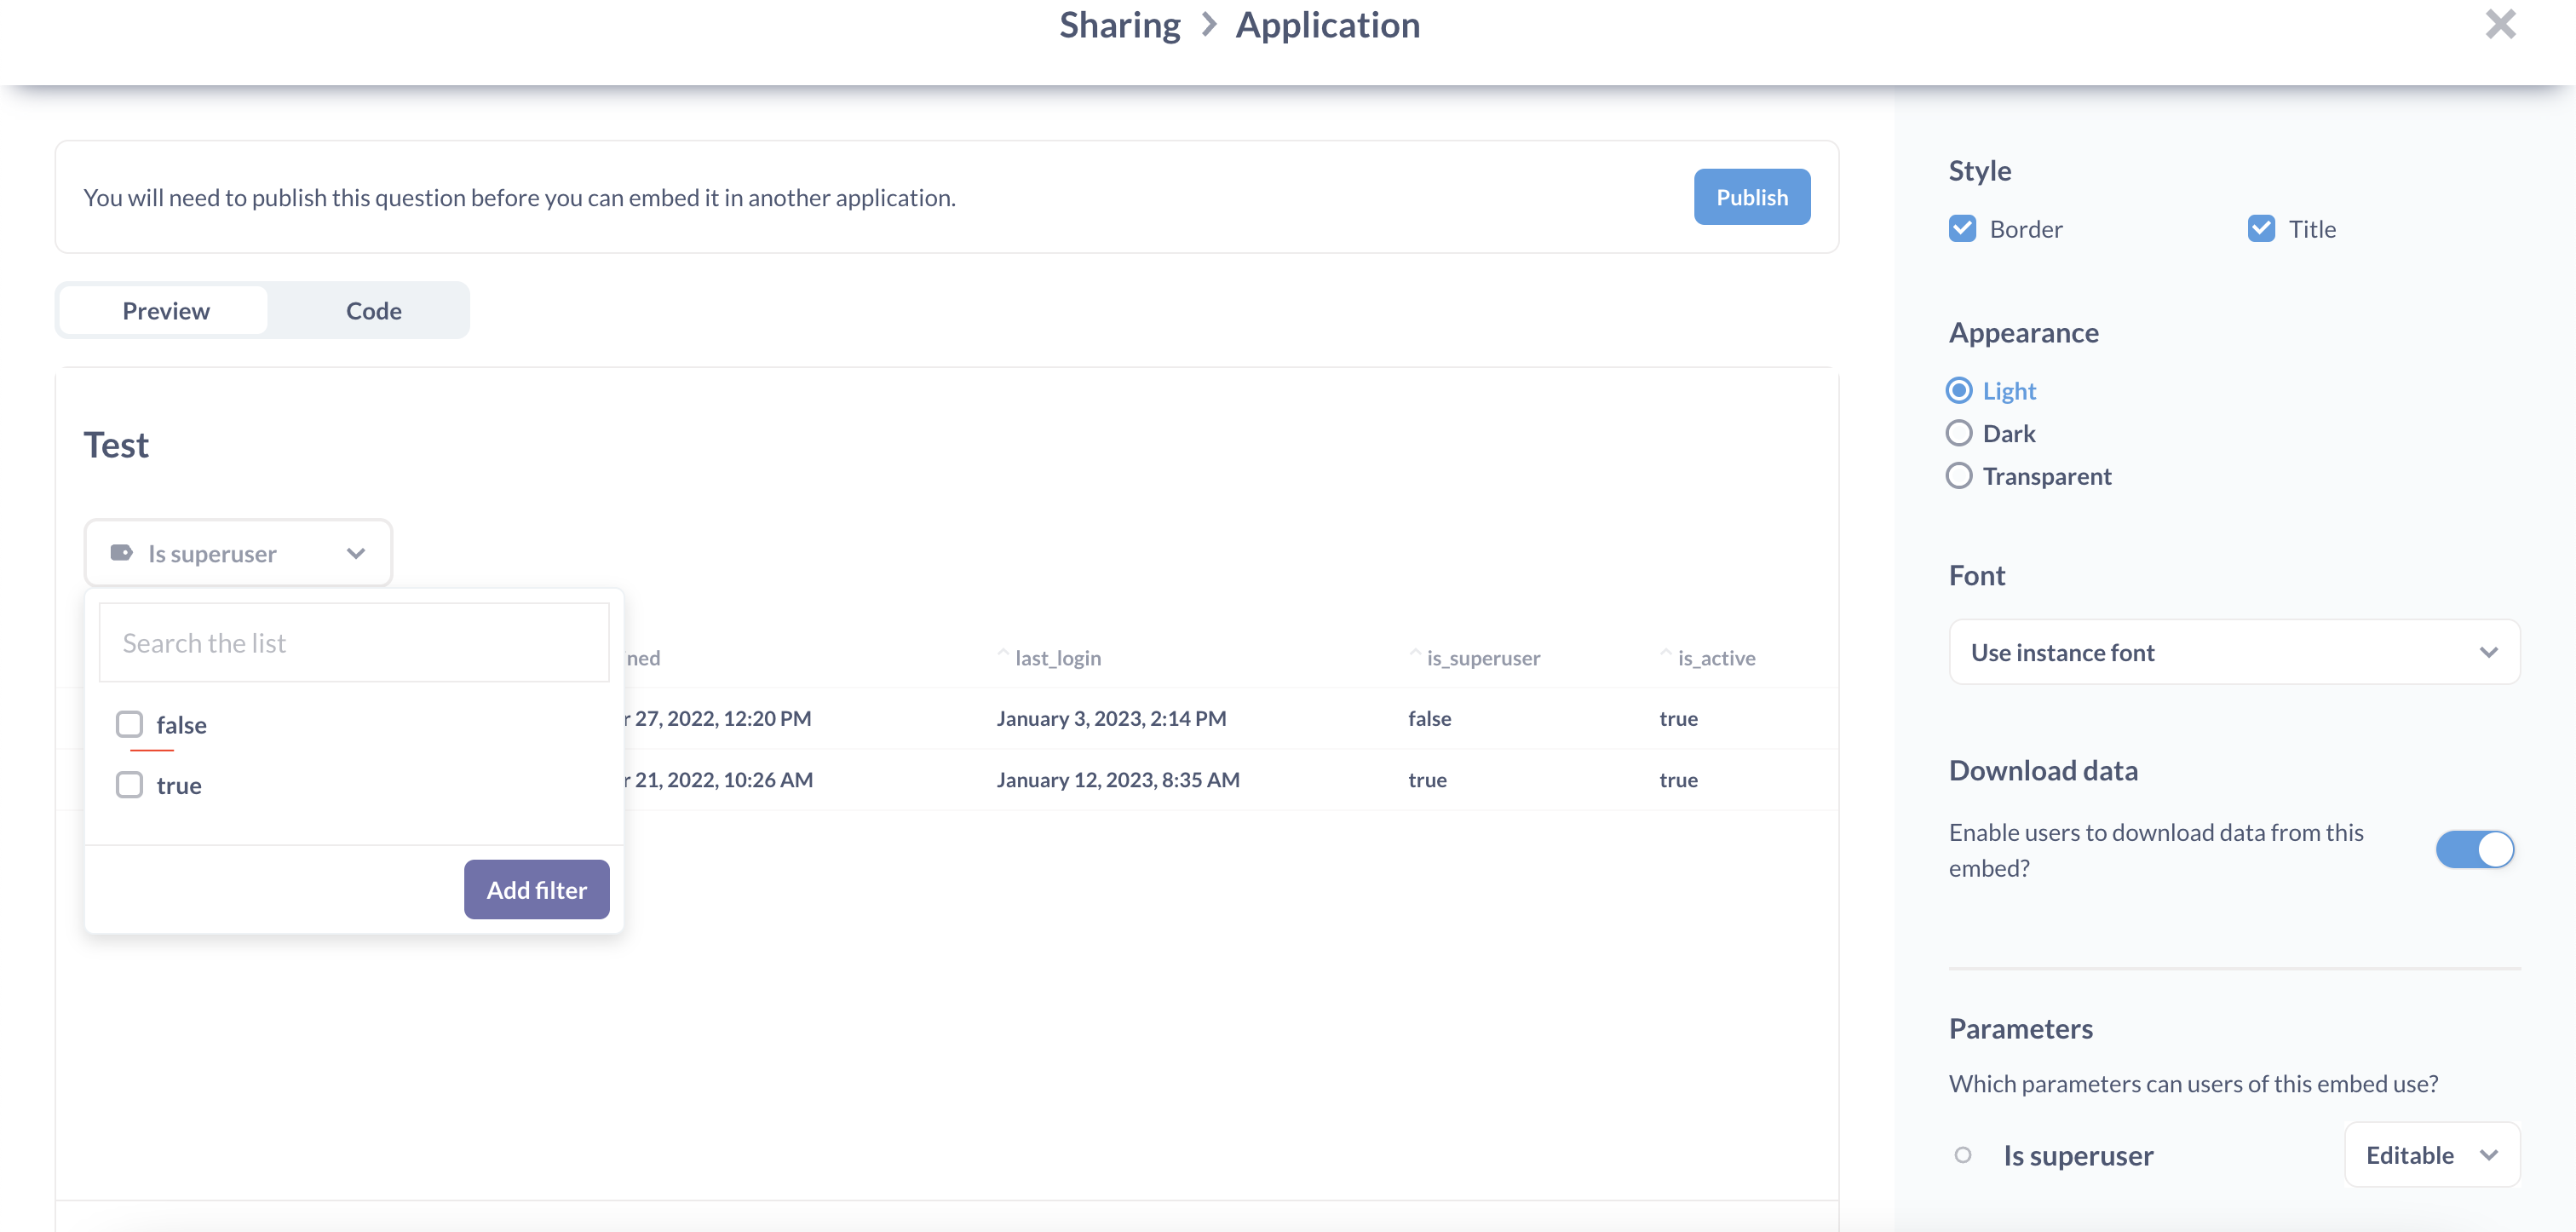Switch to the Code tab
Viewport: 2576px width, 1232px height.
click(373, 310)
